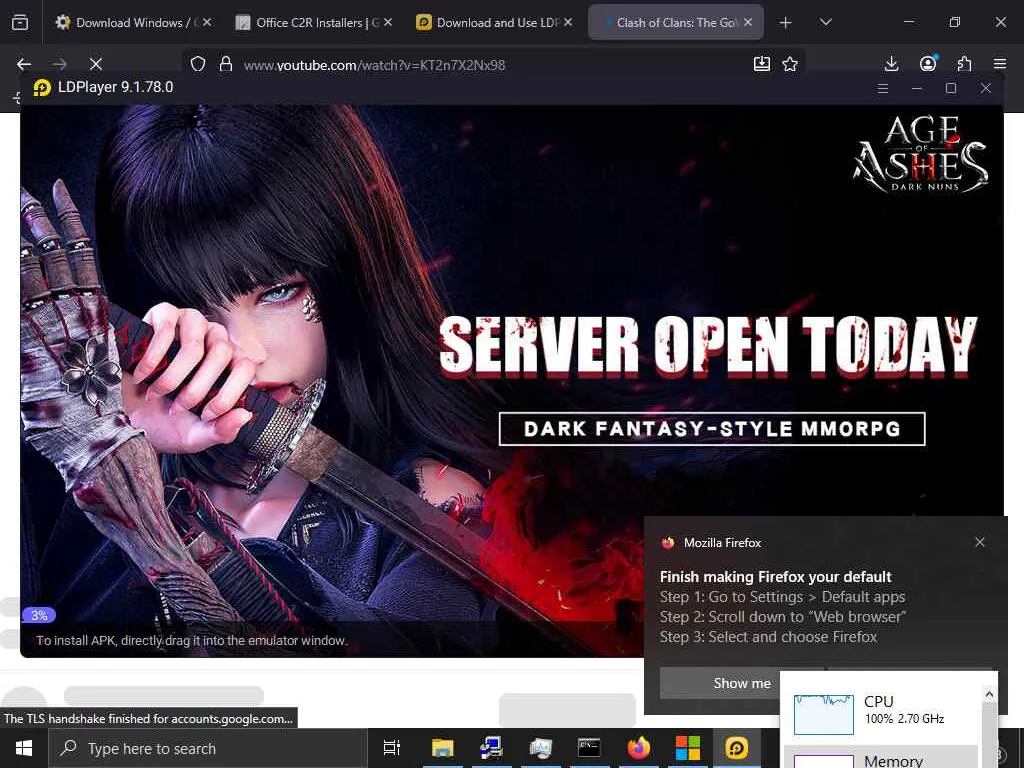Open LDPlayer hamburger menu
Viewport: 1024px width, 768px height.
pos(883,88)
